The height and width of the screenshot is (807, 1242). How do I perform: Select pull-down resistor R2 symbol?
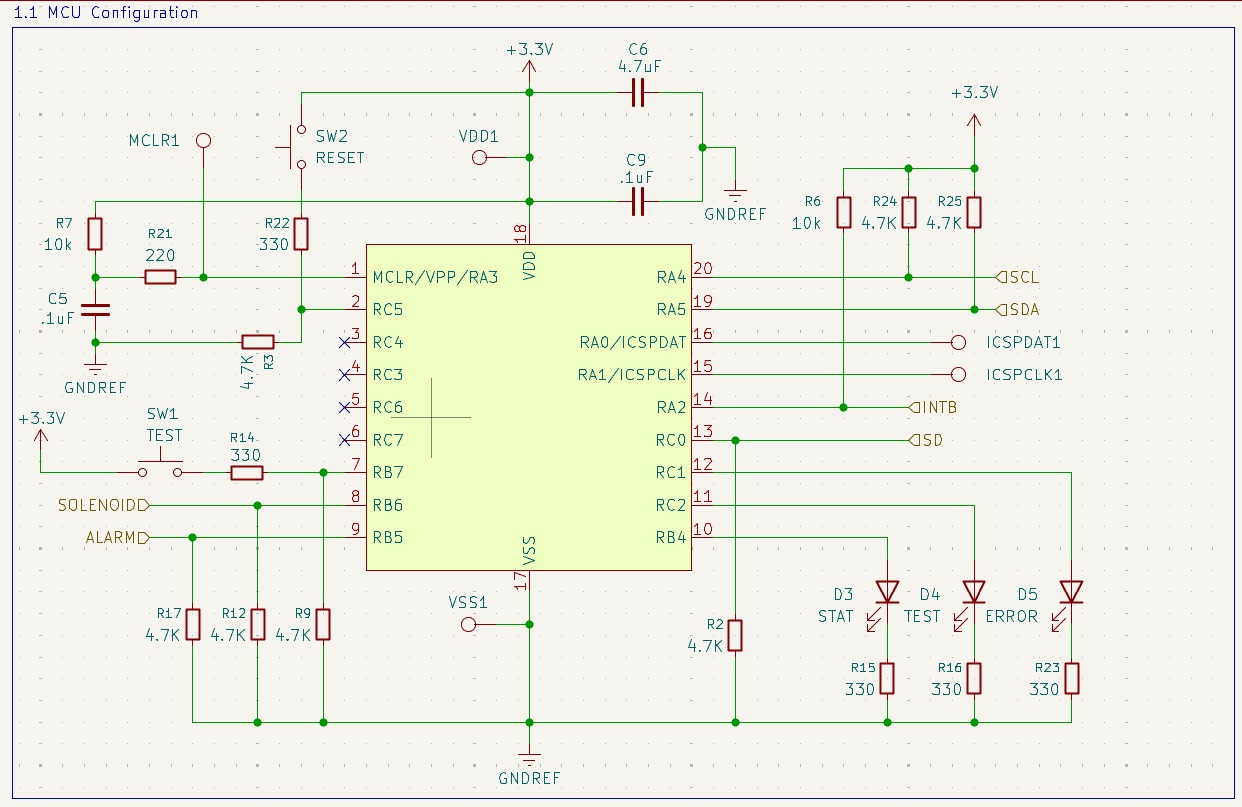(x=735, y=635)
